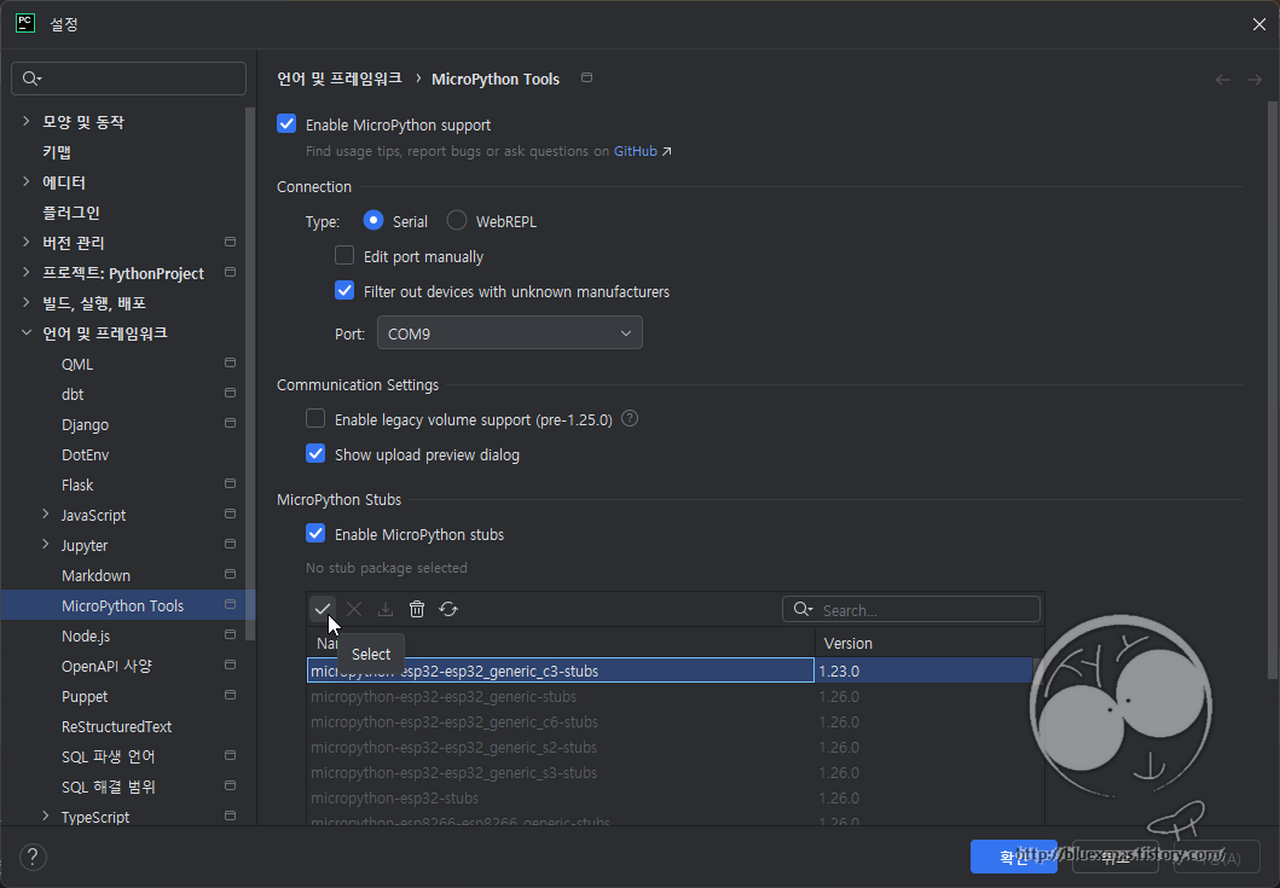Click the settings panel vertical scrollbar
Image resolution: width=1280 pixels, height=888 pixels.
click(x=1272, y=390)
